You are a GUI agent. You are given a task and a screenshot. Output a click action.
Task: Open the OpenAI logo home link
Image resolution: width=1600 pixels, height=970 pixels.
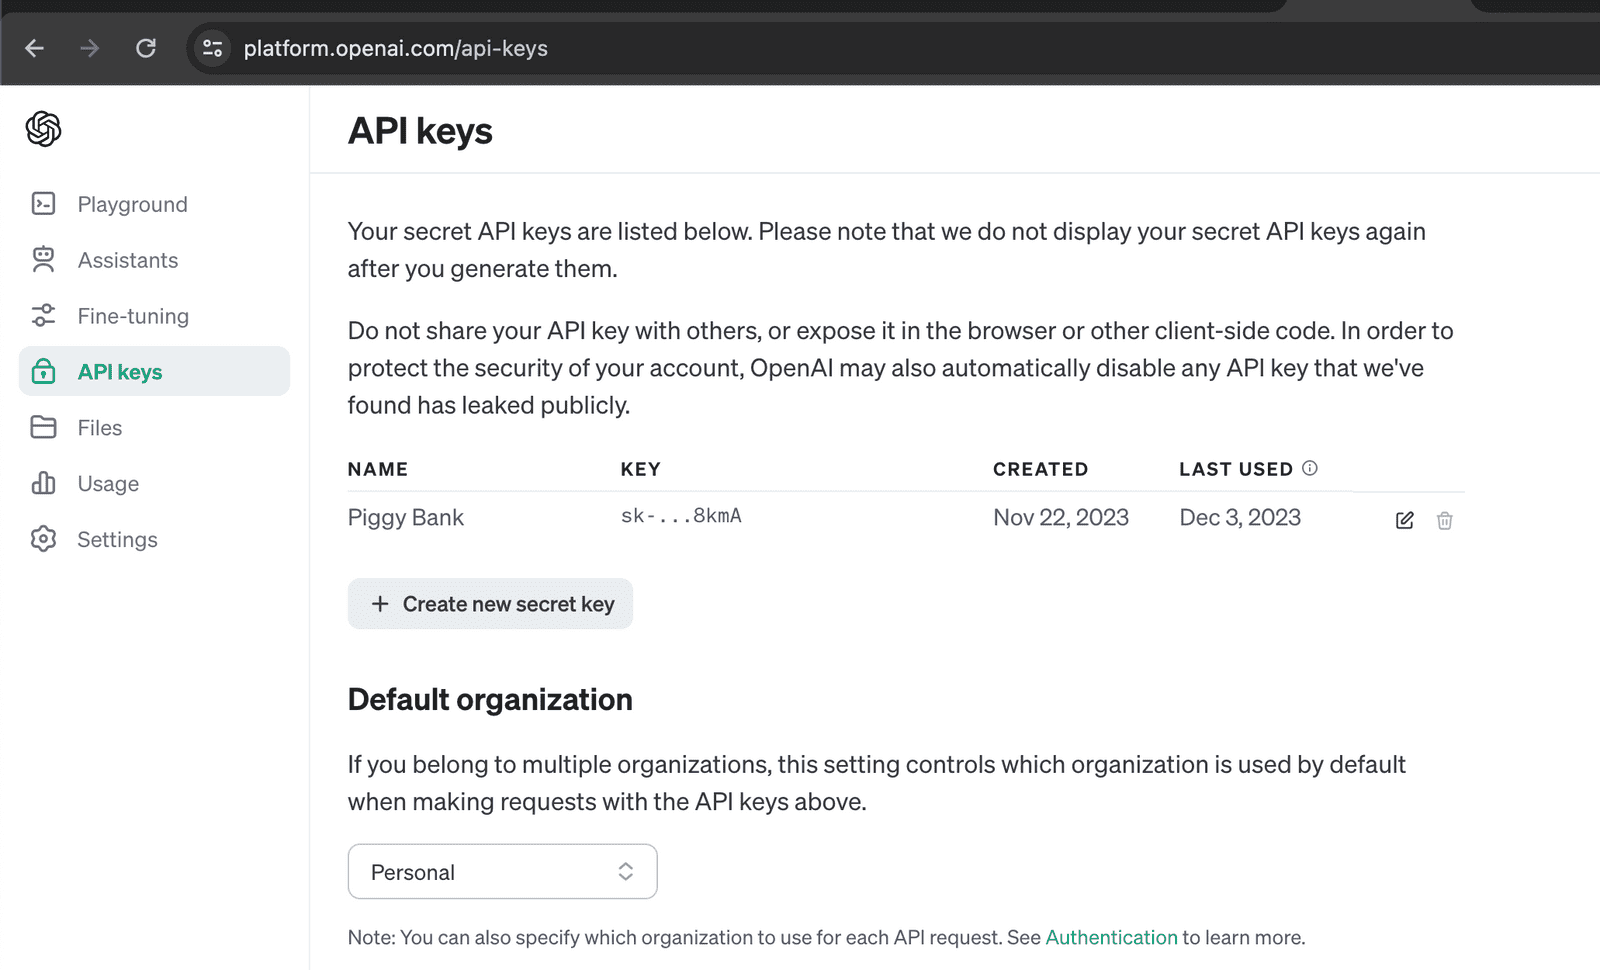pyautogui.click(x=42, y=129)
